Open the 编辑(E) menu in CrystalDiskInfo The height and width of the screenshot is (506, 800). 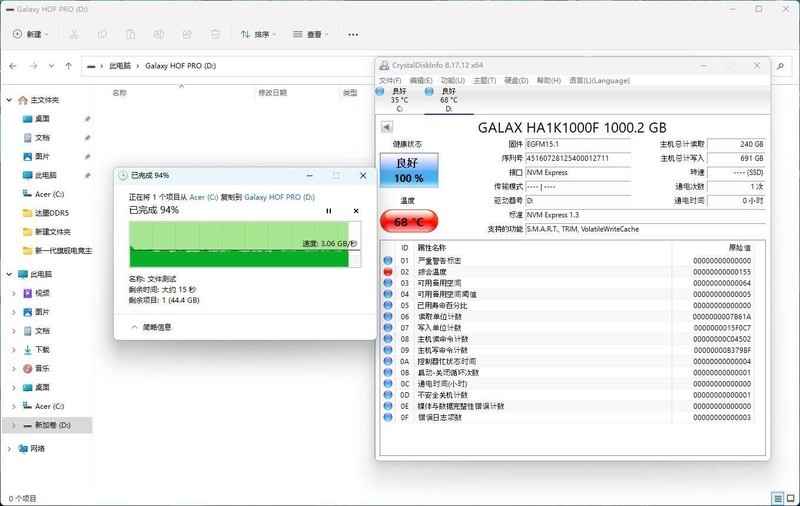[x=421, y=81]
